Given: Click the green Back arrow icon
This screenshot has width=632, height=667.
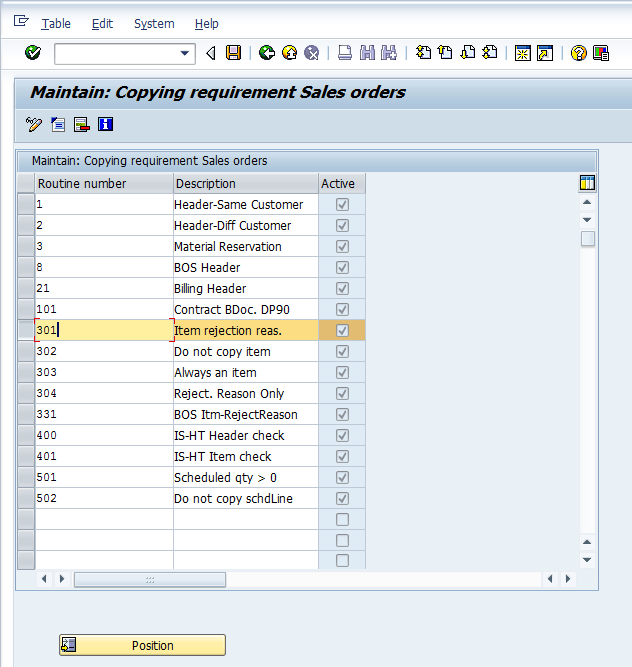Looking at the screenshot, I should click(267, 53).
